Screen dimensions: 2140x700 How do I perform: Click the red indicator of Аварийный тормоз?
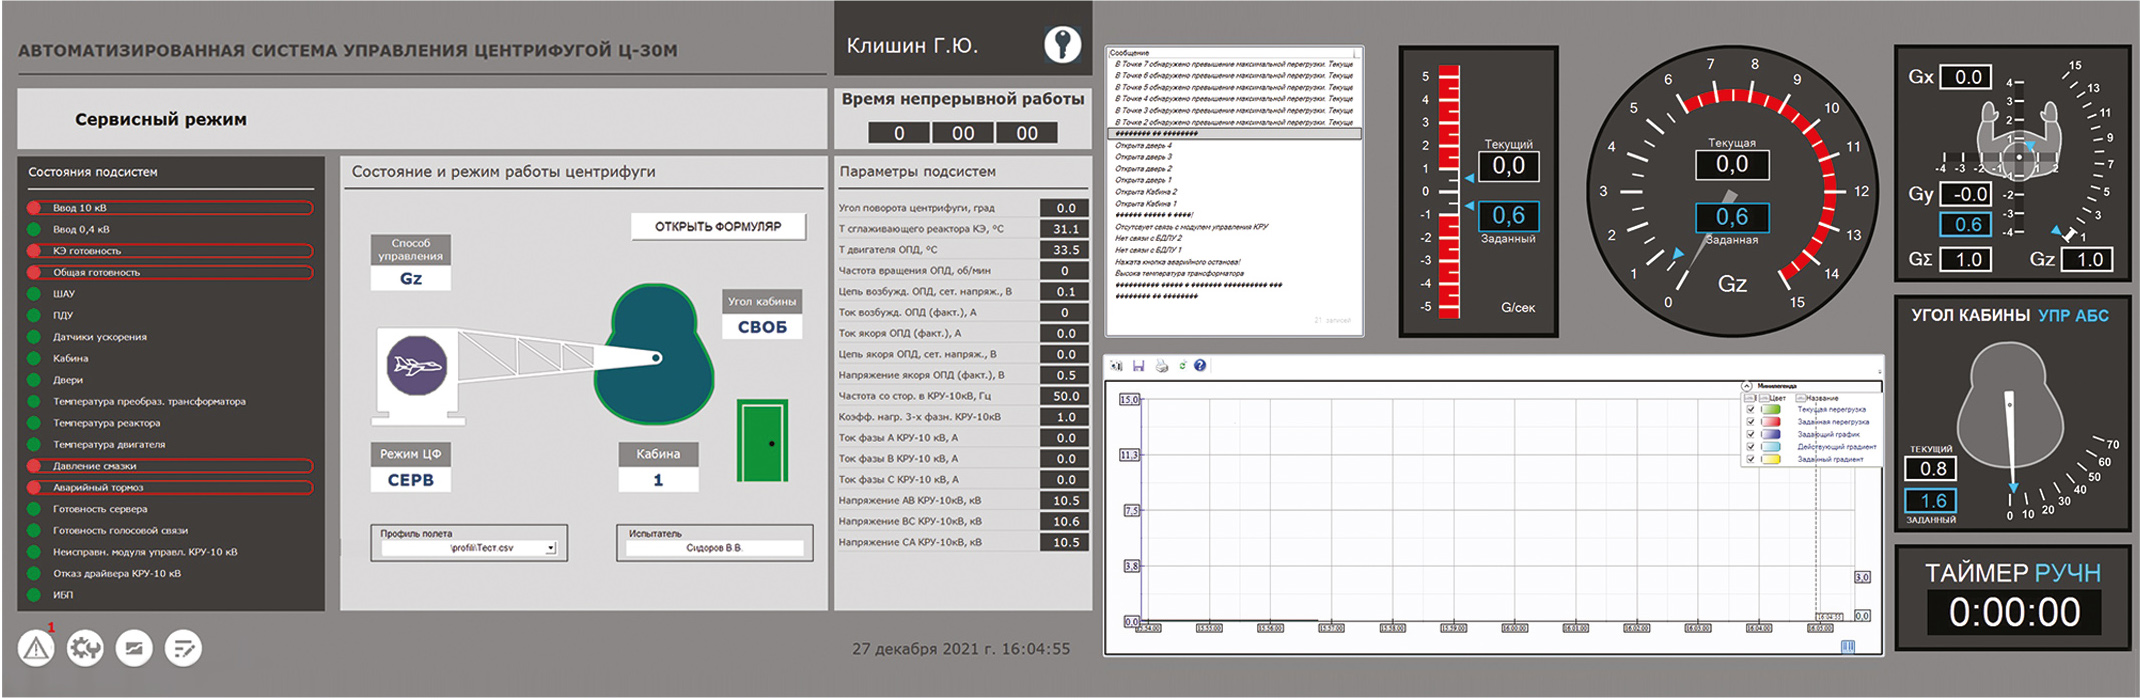pyautogui.click(x=34, y=488)
